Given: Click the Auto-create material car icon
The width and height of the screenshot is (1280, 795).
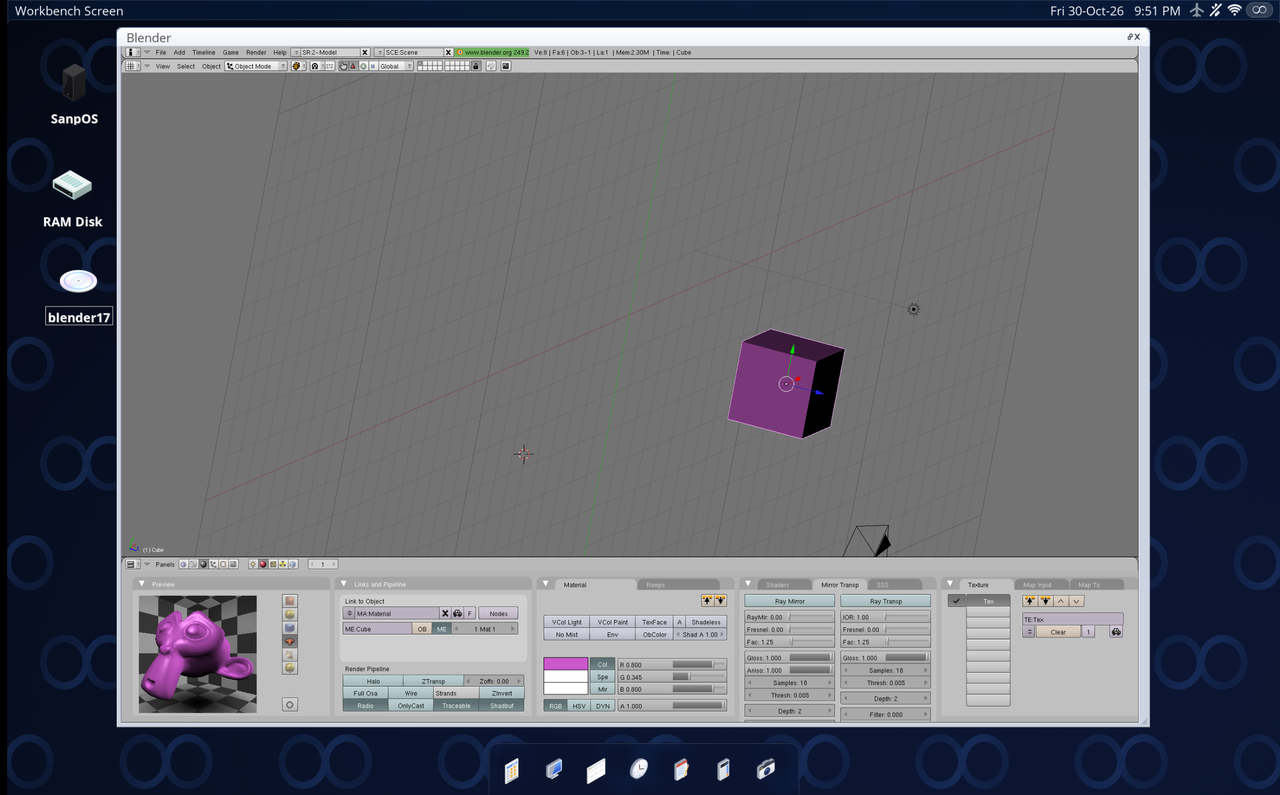Looking at the screenshot, I should (457, 613).
